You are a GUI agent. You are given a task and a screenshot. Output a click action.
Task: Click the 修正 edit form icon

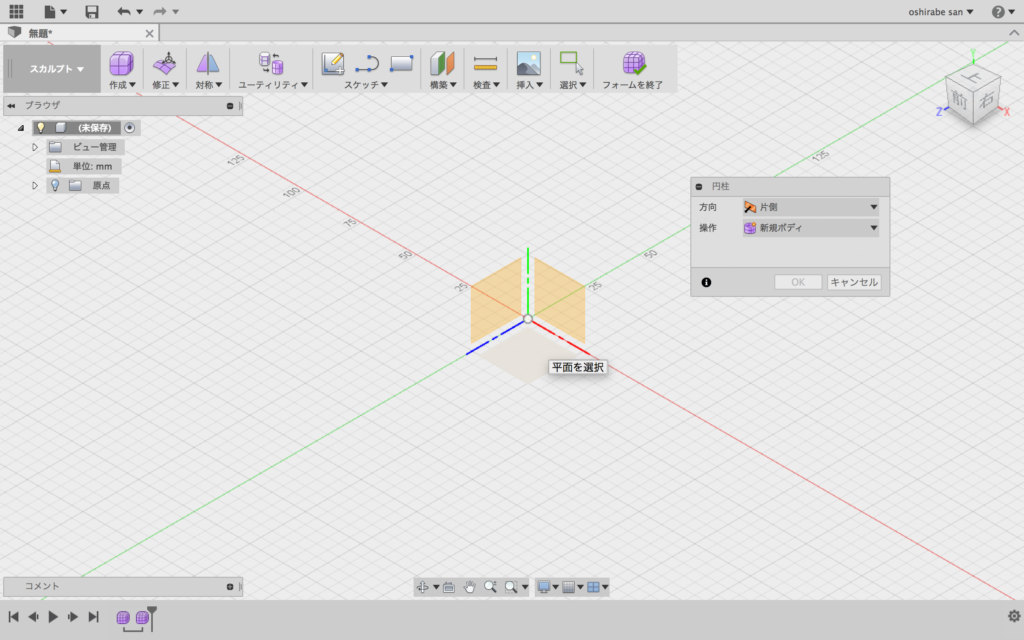[165, 63]
